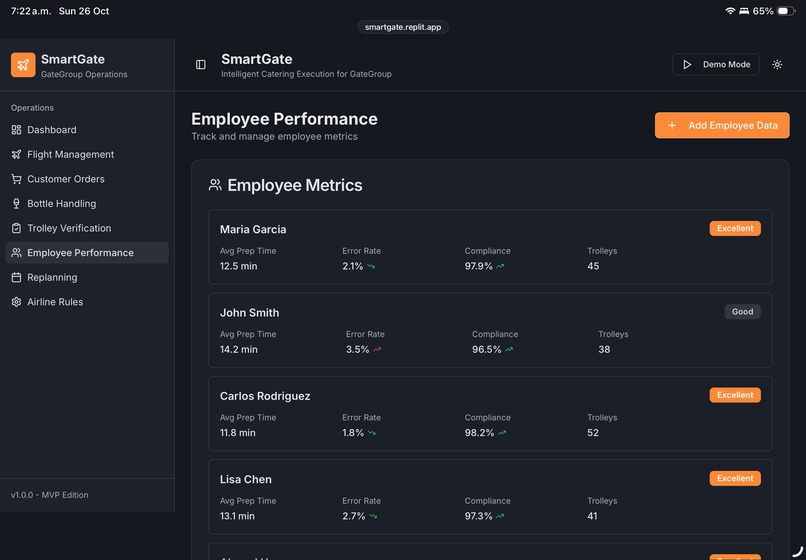Click the sleep focus bed icon

744,11
